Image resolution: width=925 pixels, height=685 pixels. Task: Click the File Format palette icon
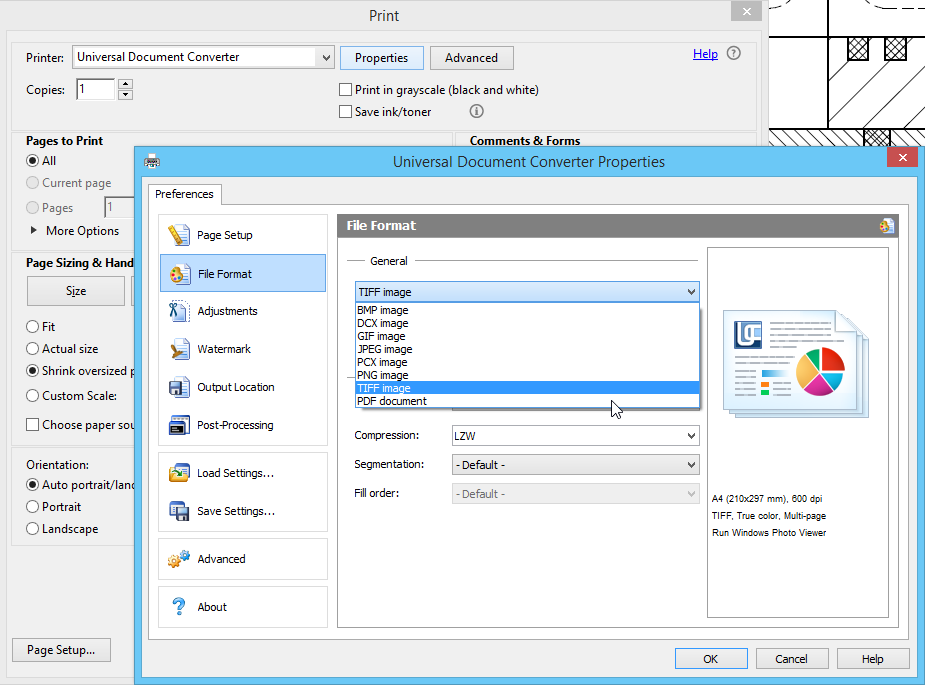click(x=179, y=274)
